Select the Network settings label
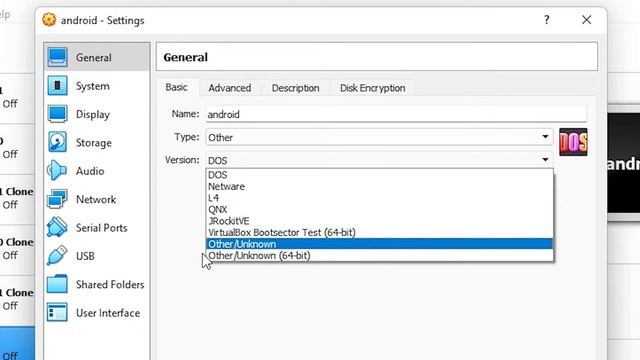The width and height of the screenshot is (640, 360). [x=96, y=199]
